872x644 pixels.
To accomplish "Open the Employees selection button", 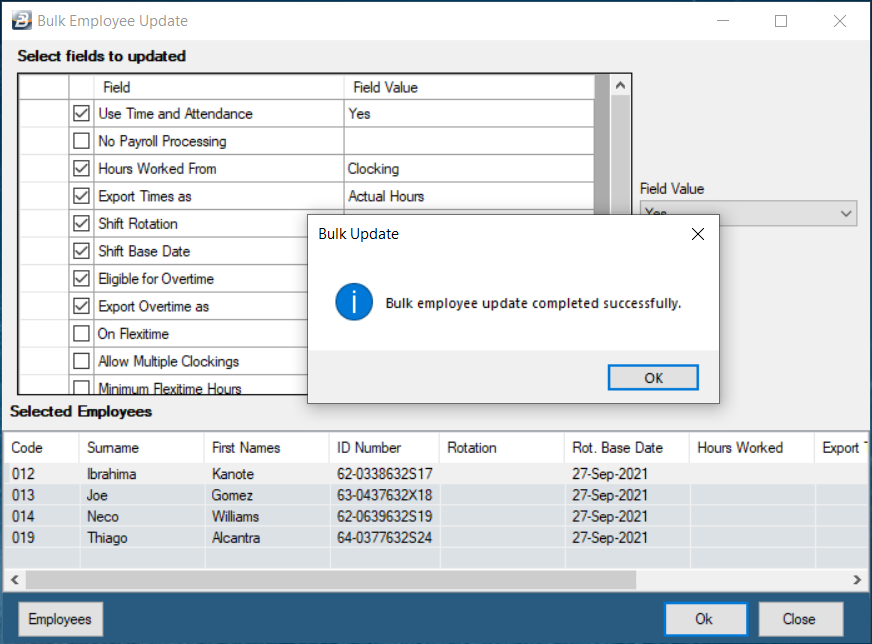I will click(60, 619).
